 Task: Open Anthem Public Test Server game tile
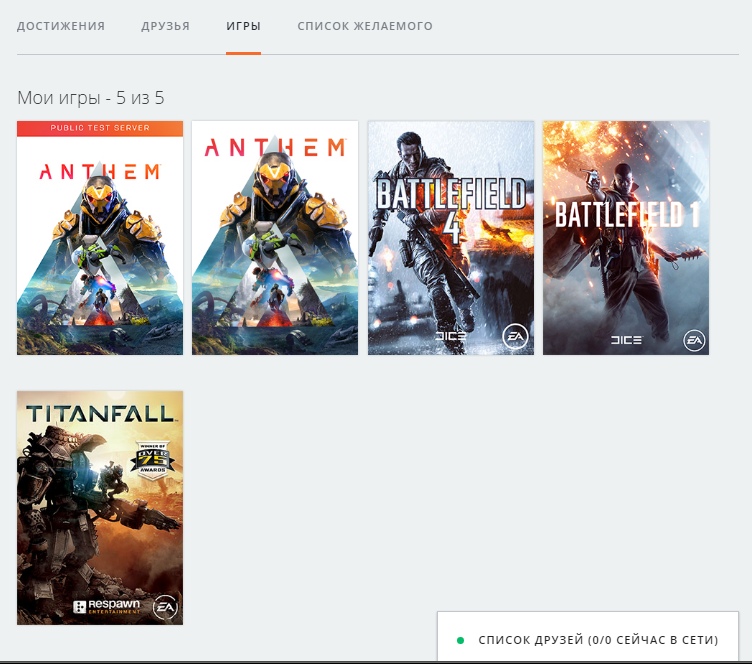click(x=100, y=238)
